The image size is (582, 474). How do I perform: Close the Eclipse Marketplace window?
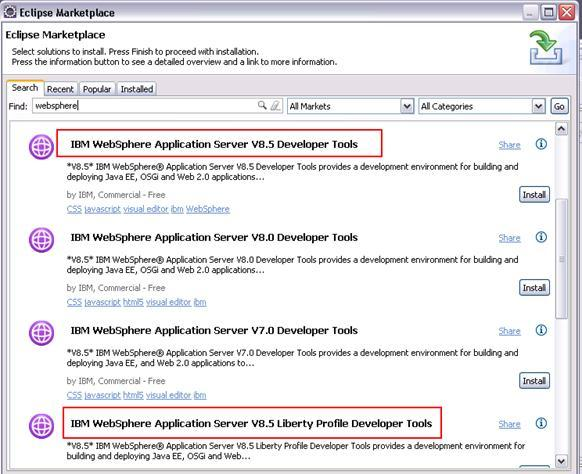567,12
